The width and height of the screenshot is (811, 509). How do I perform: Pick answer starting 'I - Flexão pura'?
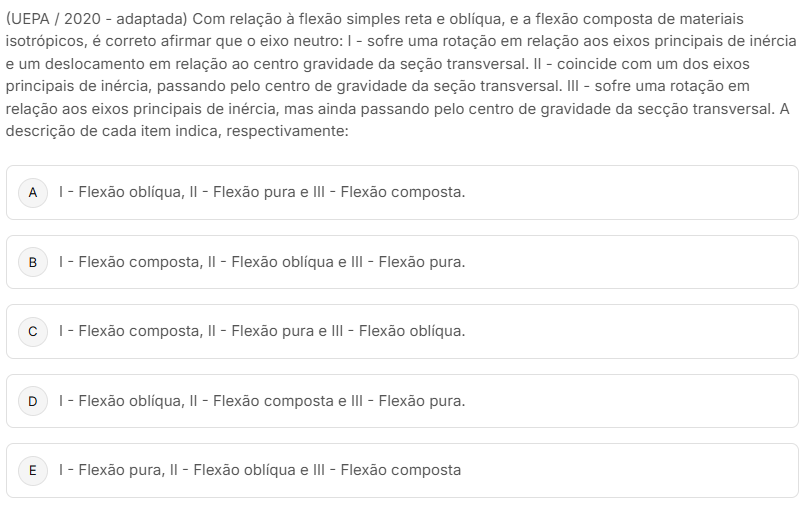[260, 470]
